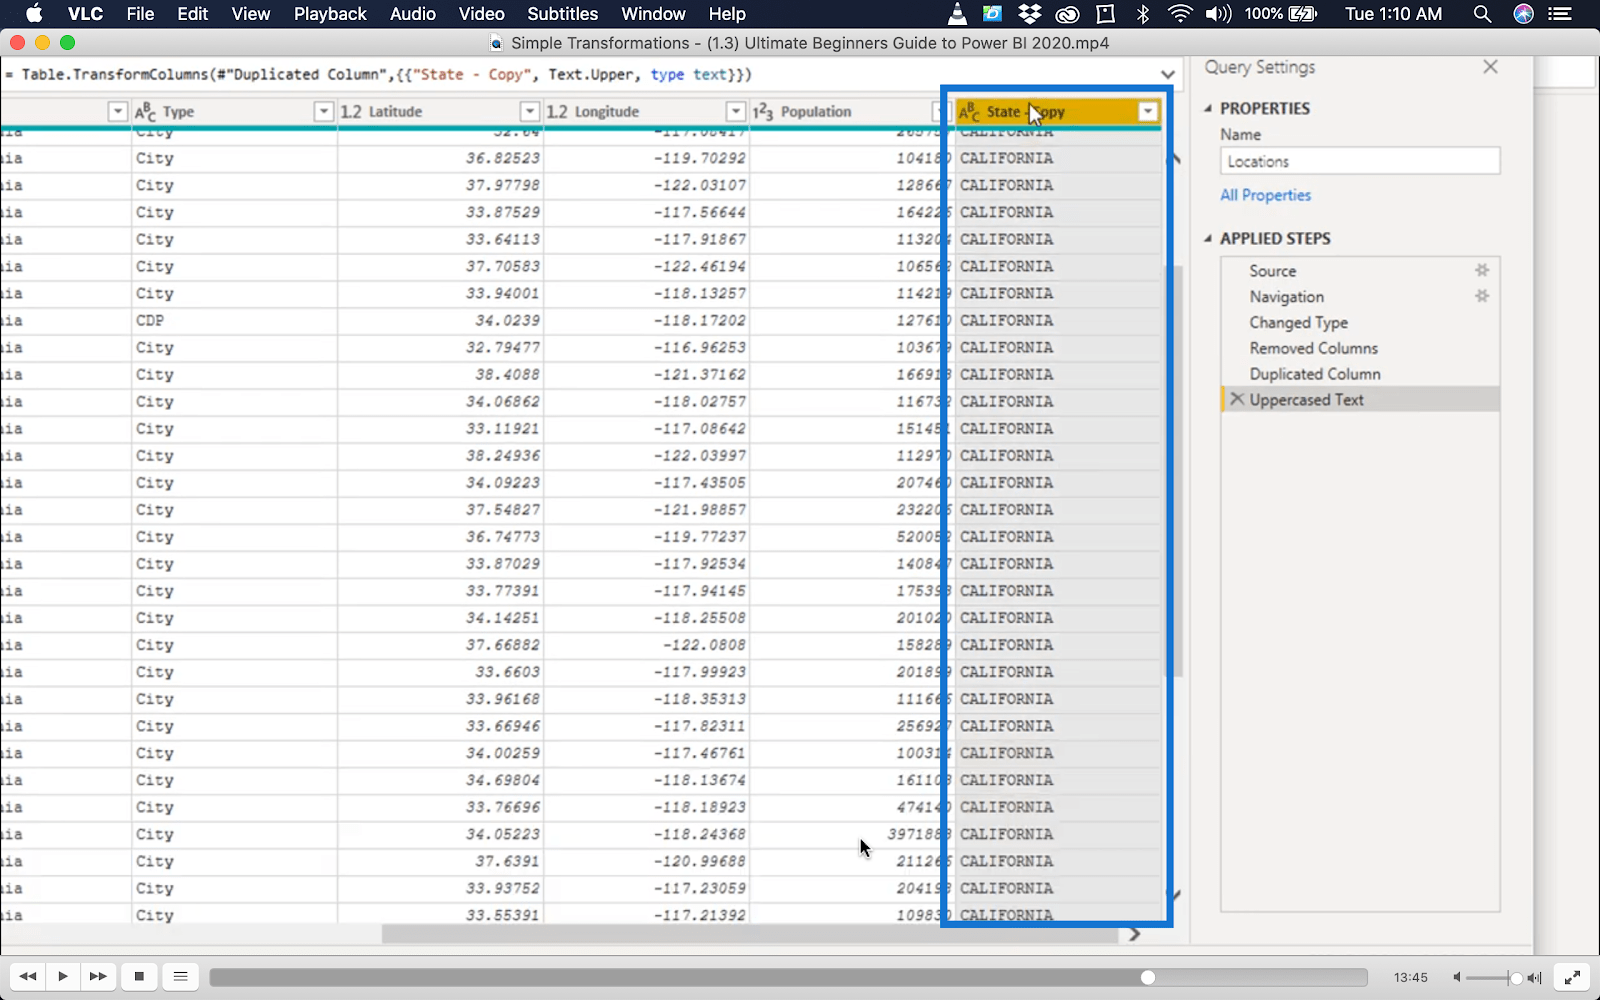Select the Changed Type applied step
Viewport: 1600px width, 1000px height.
[x=1298, y=323]
